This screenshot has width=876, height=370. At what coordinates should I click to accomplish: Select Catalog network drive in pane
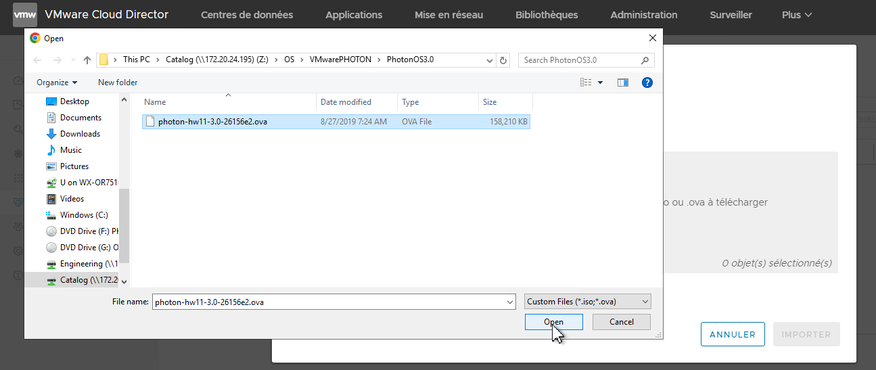pyautogui.click(x=81, y=280)
